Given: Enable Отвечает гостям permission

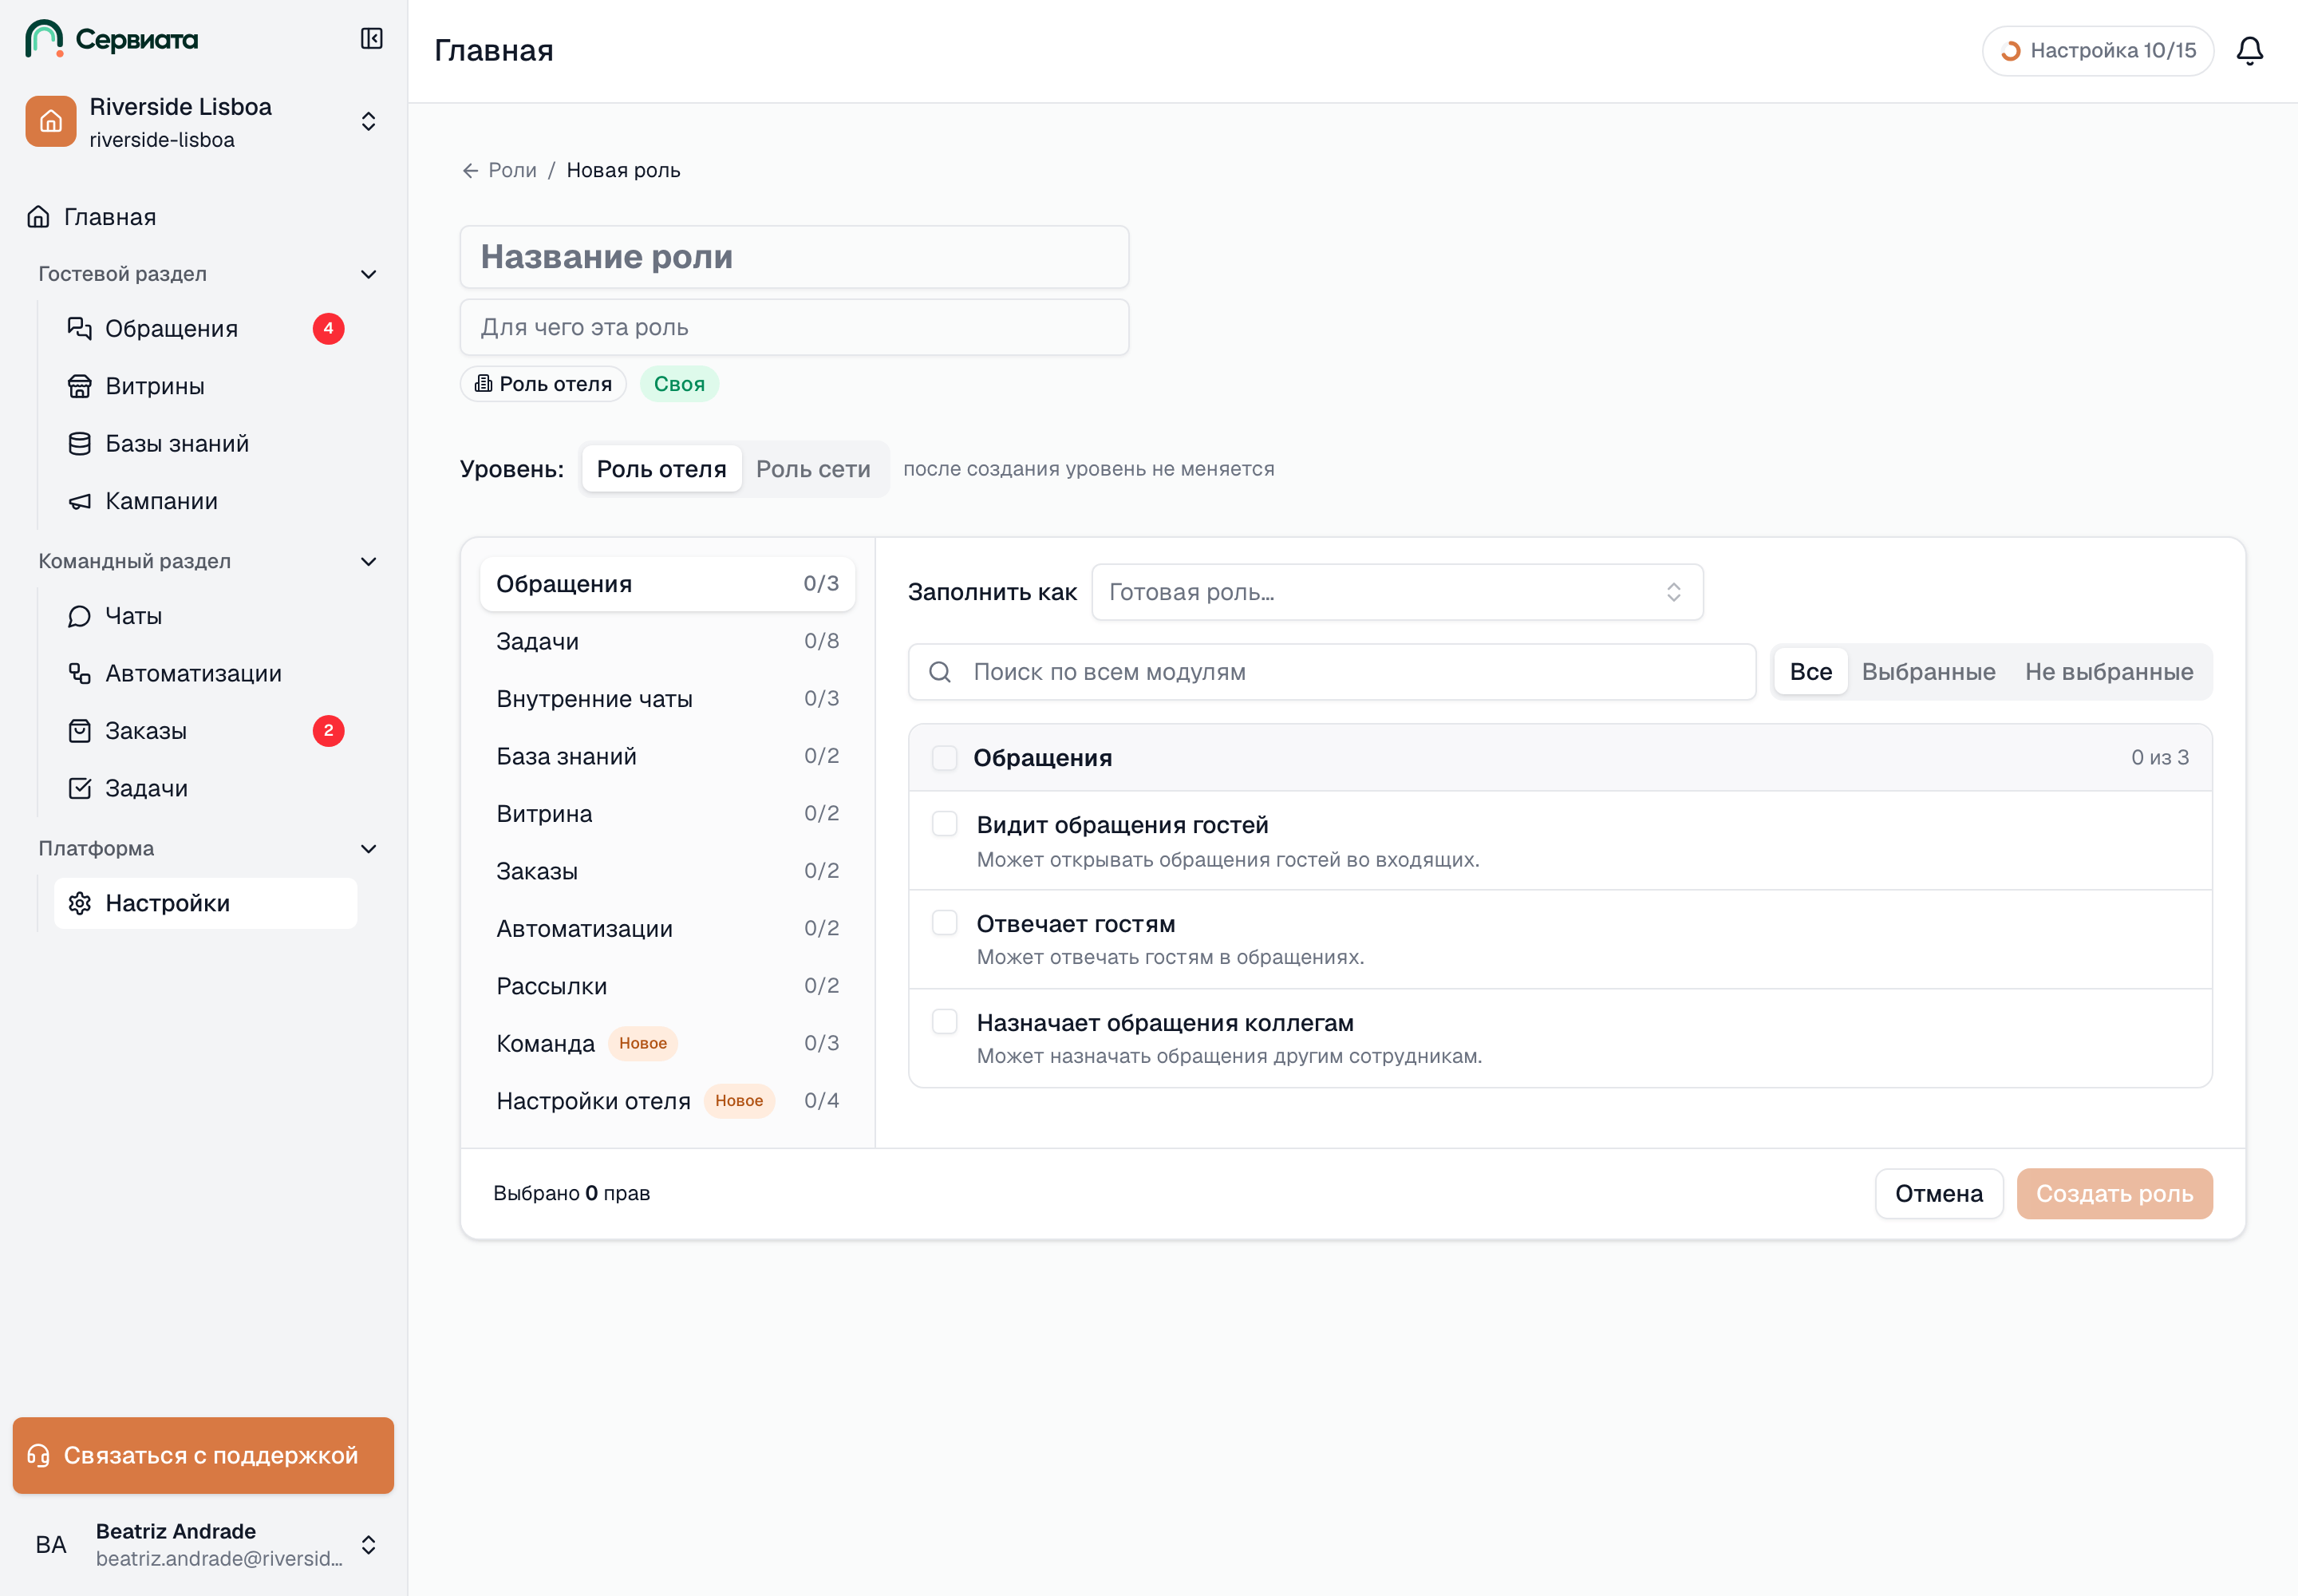Looking at the screenshot, I should [944, 923].
